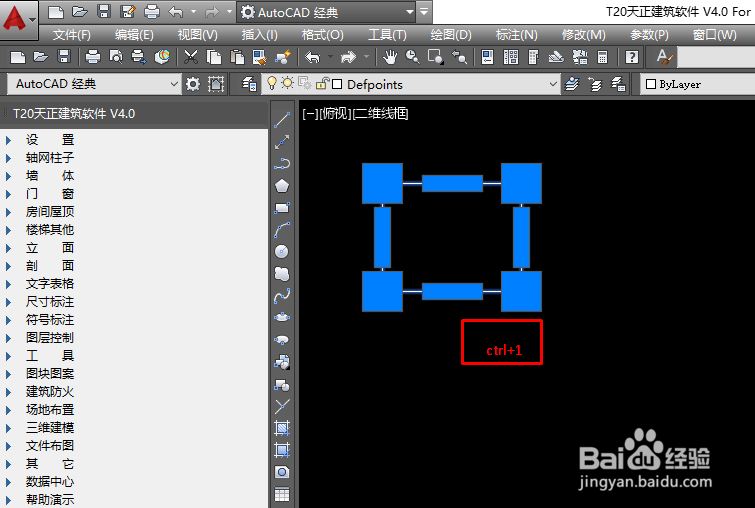Open the AutoCAD 经典 workspace dropdown in title bar
Screen dimensions: 755x508
(410, 12)
